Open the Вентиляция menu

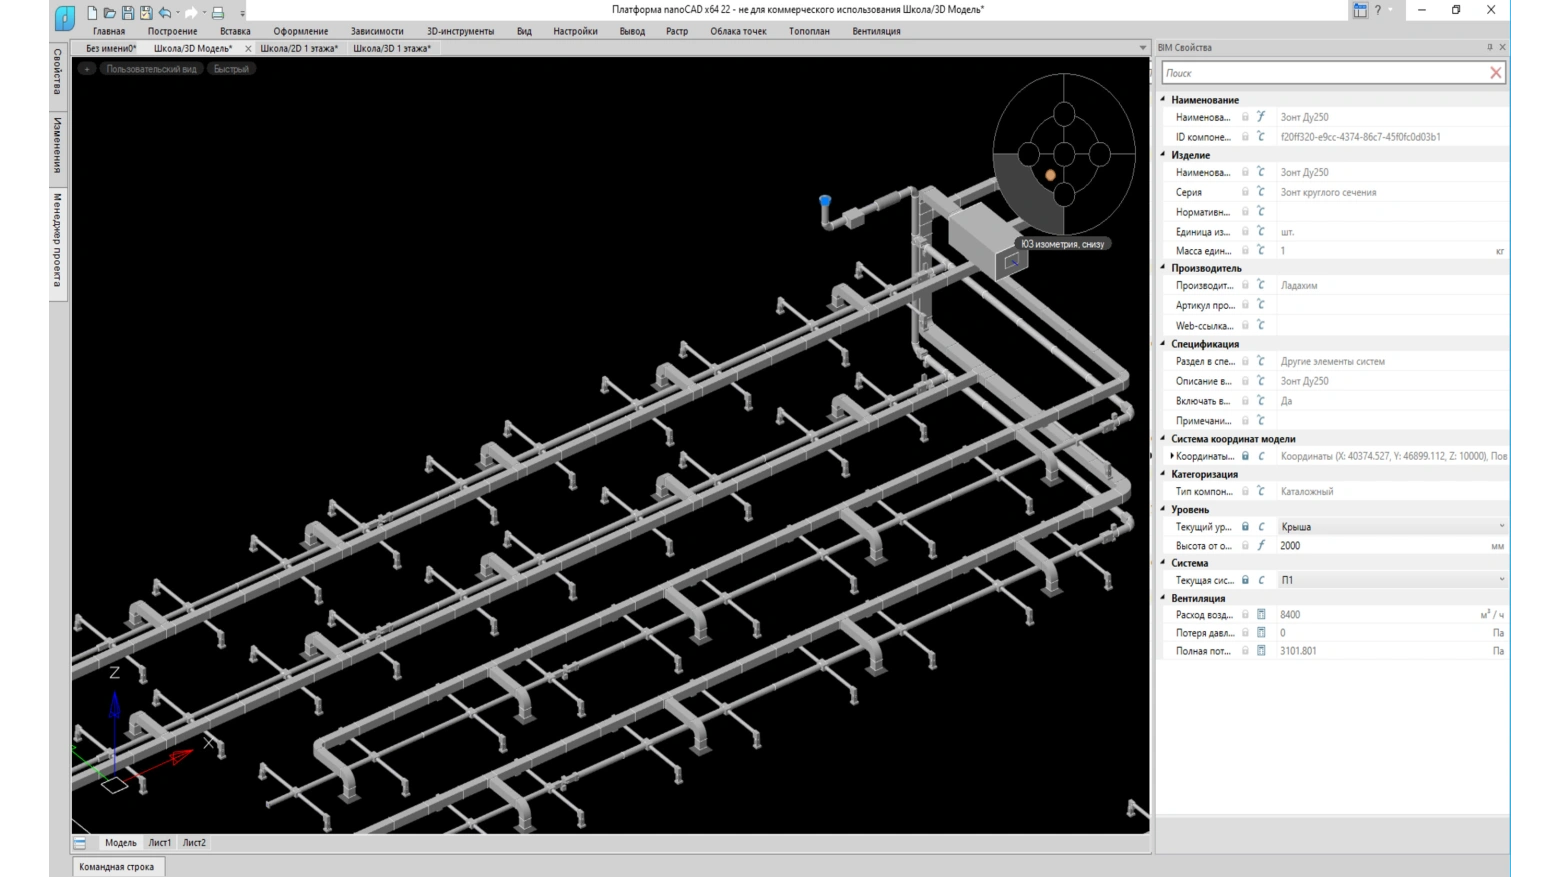click(x=876, y=31)
